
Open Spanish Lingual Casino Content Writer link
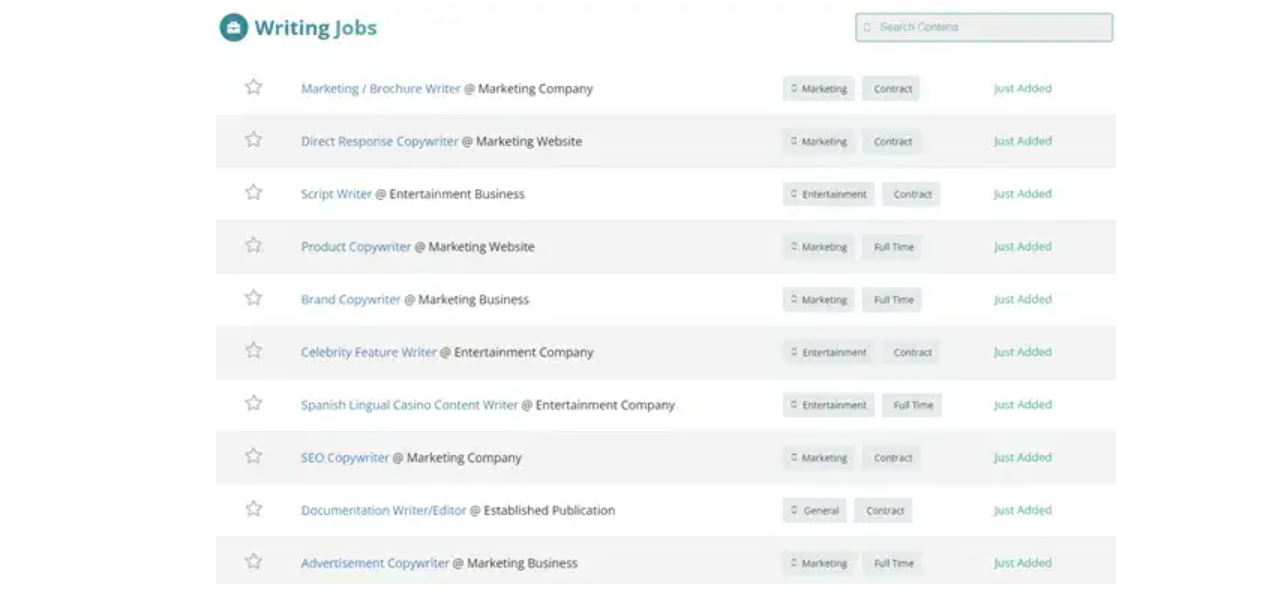pos(409,405)
